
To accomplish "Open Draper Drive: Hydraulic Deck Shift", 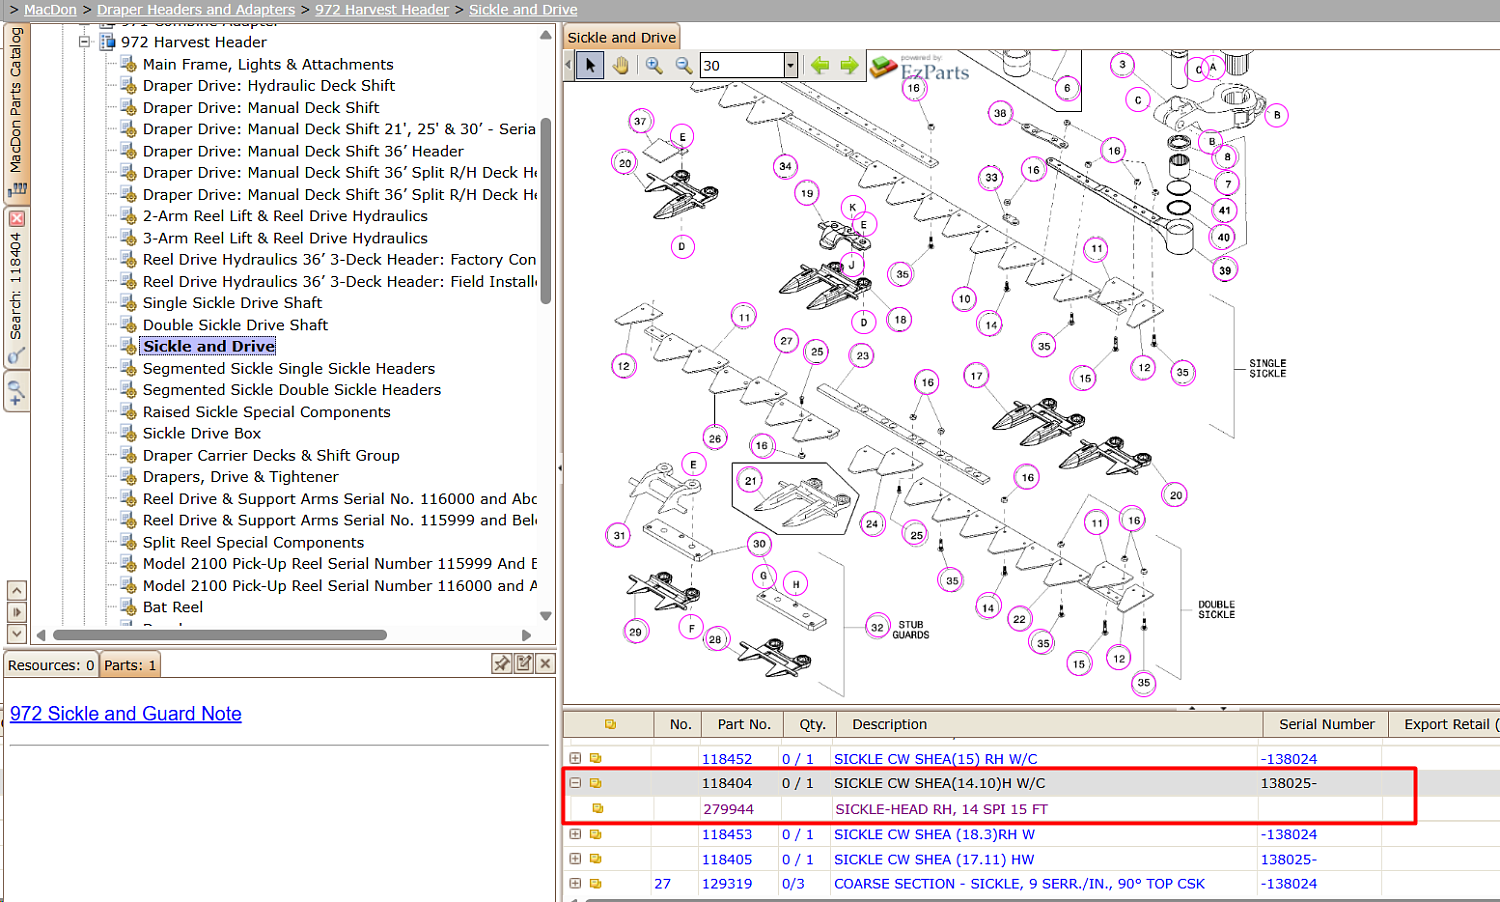I will point(269,86).
